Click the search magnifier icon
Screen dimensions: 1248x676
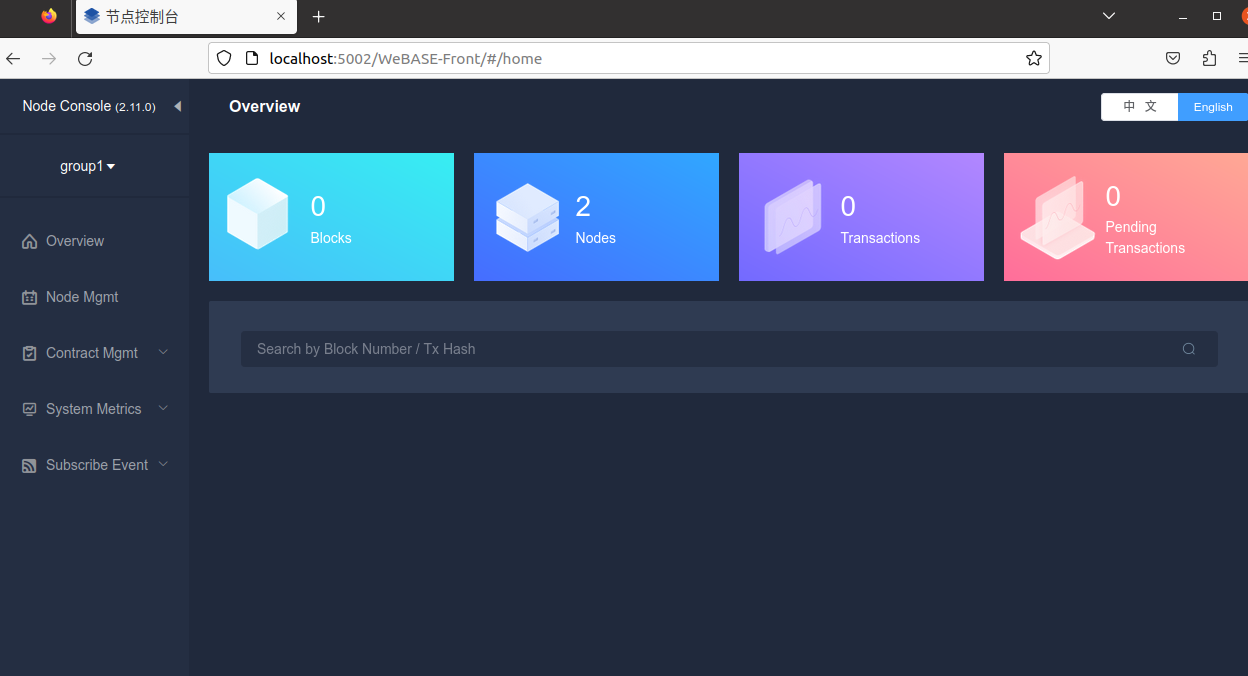click(1188, 348)
